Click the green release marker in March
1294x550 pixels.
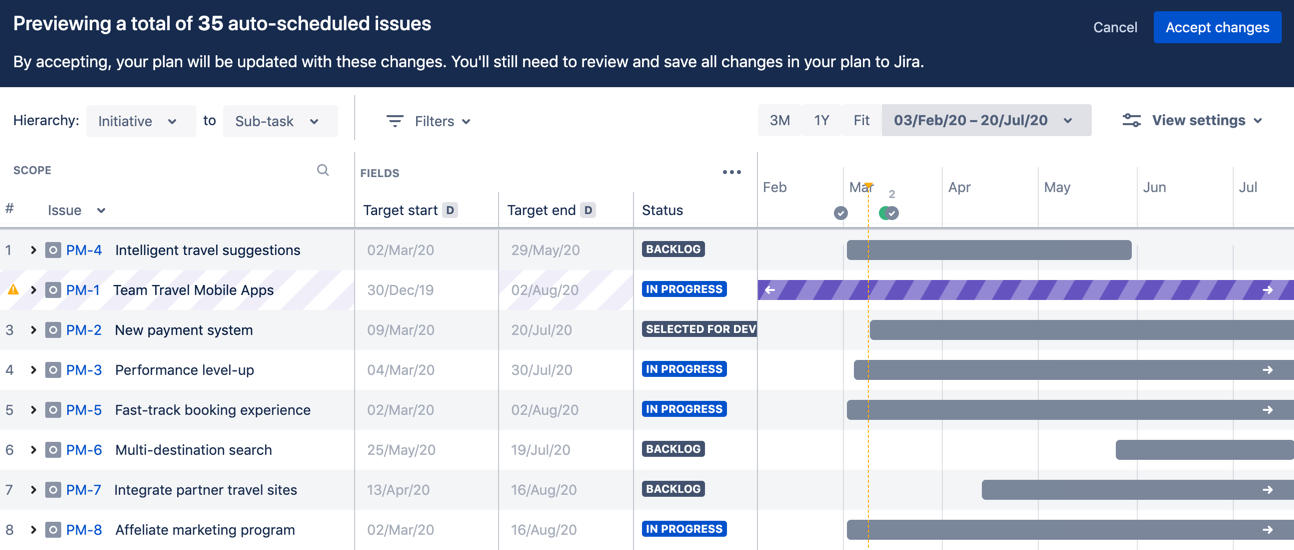[888, 213]
